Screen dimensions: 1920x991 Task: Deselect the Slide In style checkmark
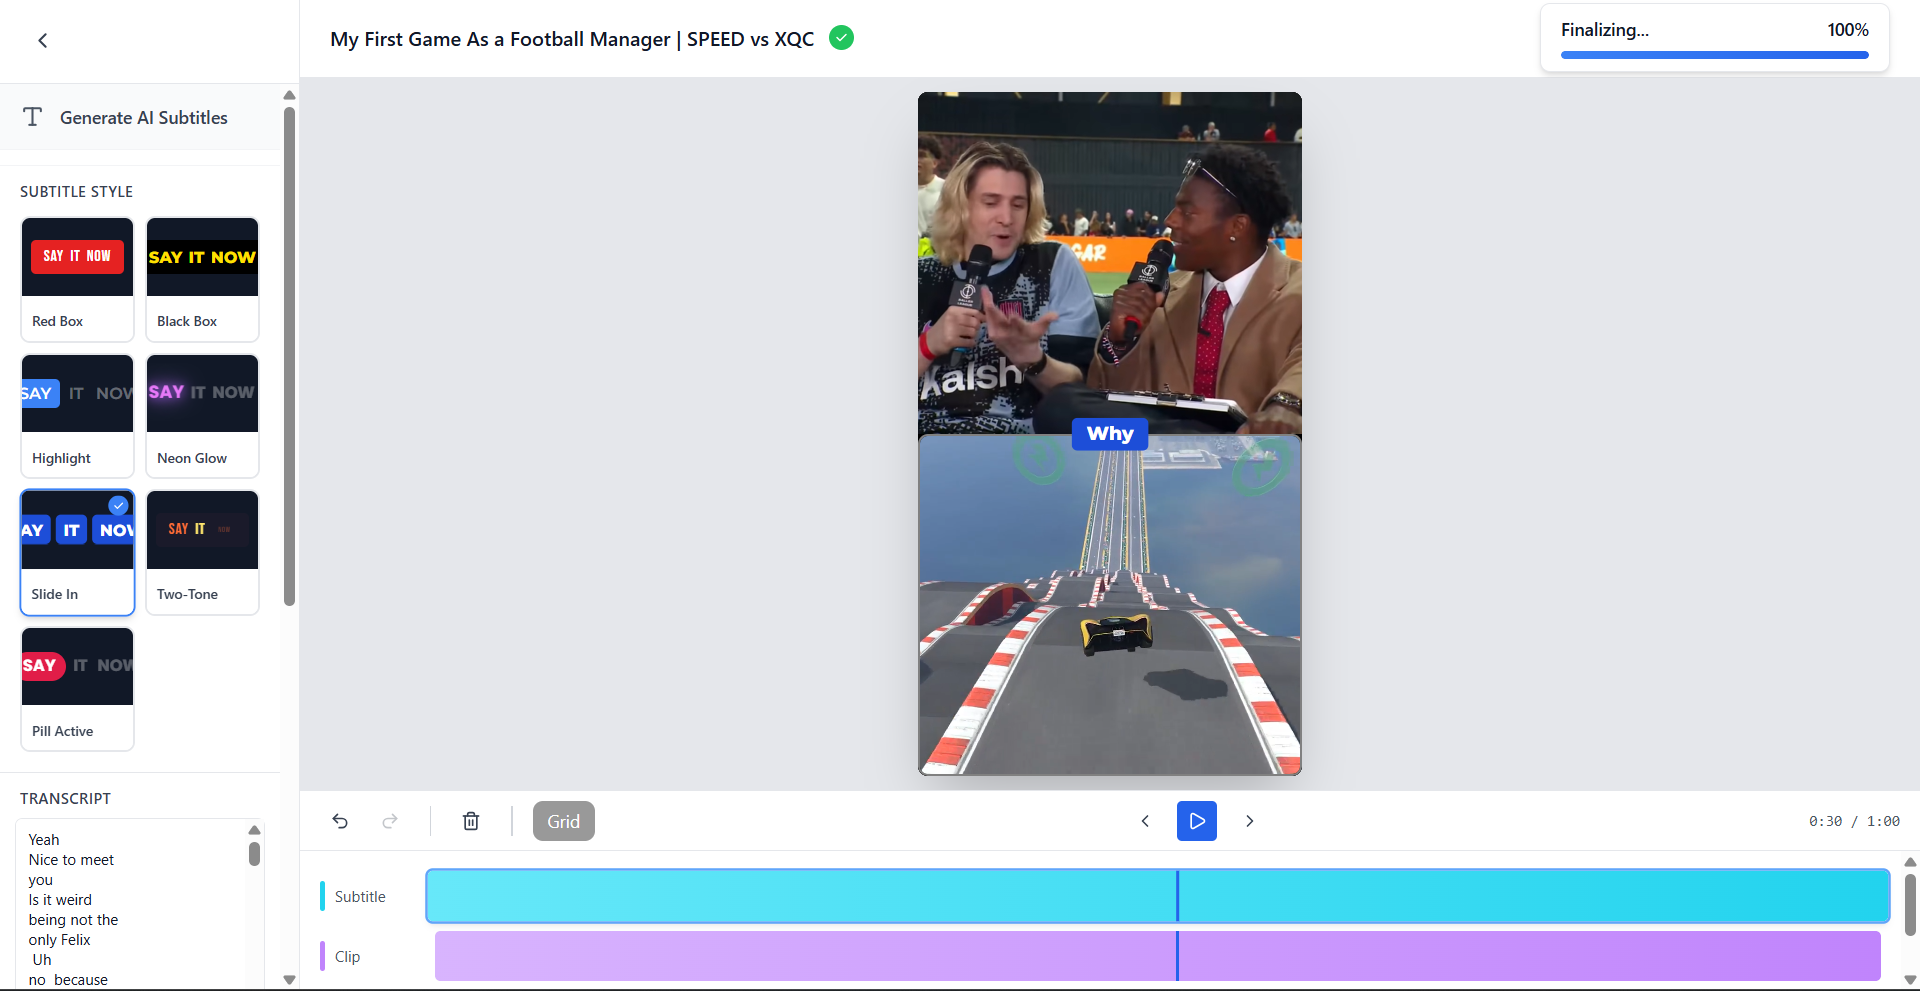(119, 505)
